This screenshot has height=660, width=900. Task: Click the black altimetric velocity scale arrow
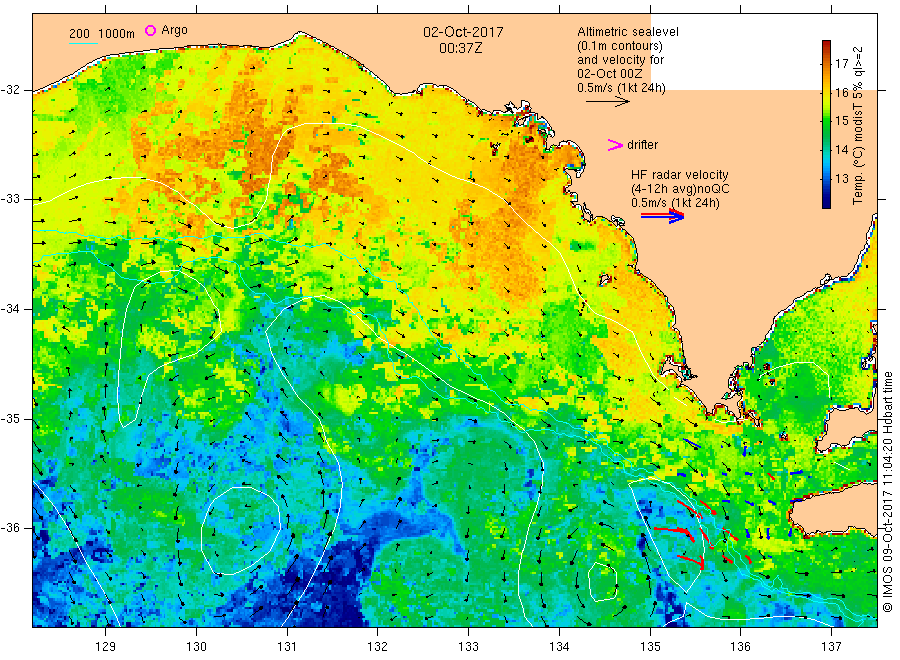point(608,102)
